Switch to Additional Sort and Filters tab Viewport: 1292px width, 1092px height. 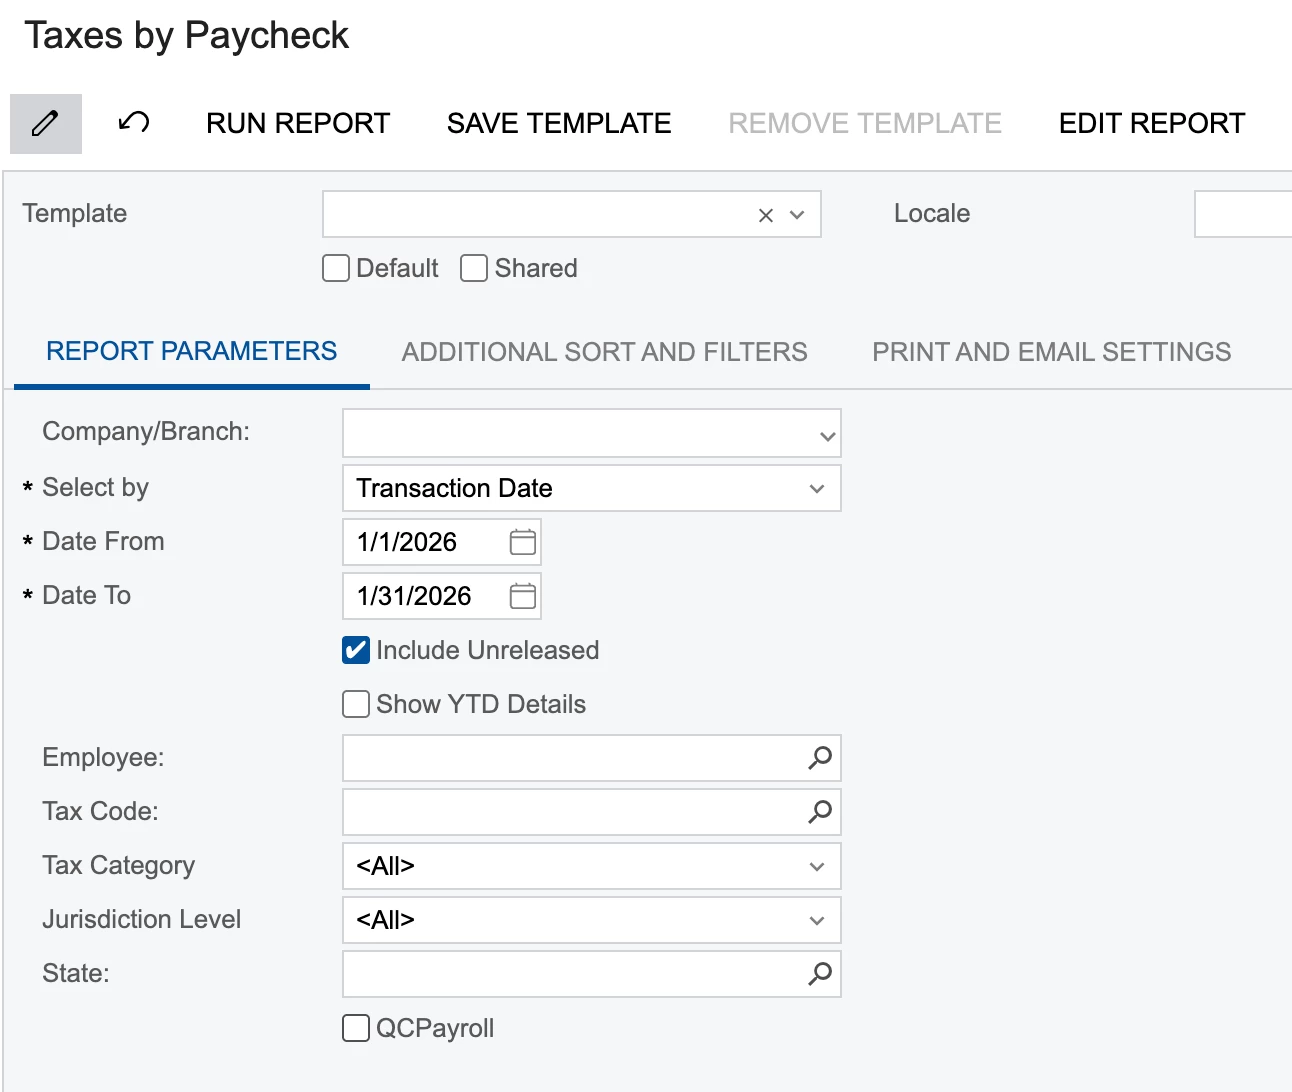coord(604,352)
